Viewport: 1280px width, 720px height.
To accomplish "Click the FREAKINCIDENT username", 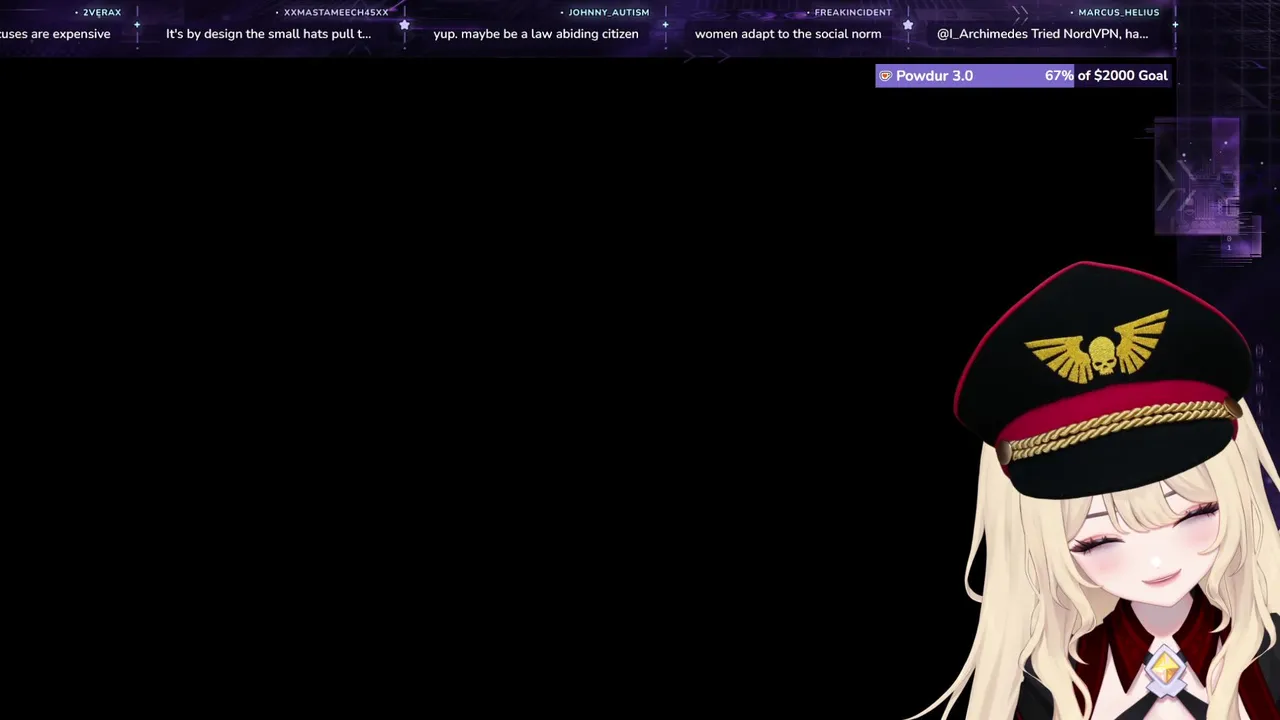I will (x=853, y=12).
